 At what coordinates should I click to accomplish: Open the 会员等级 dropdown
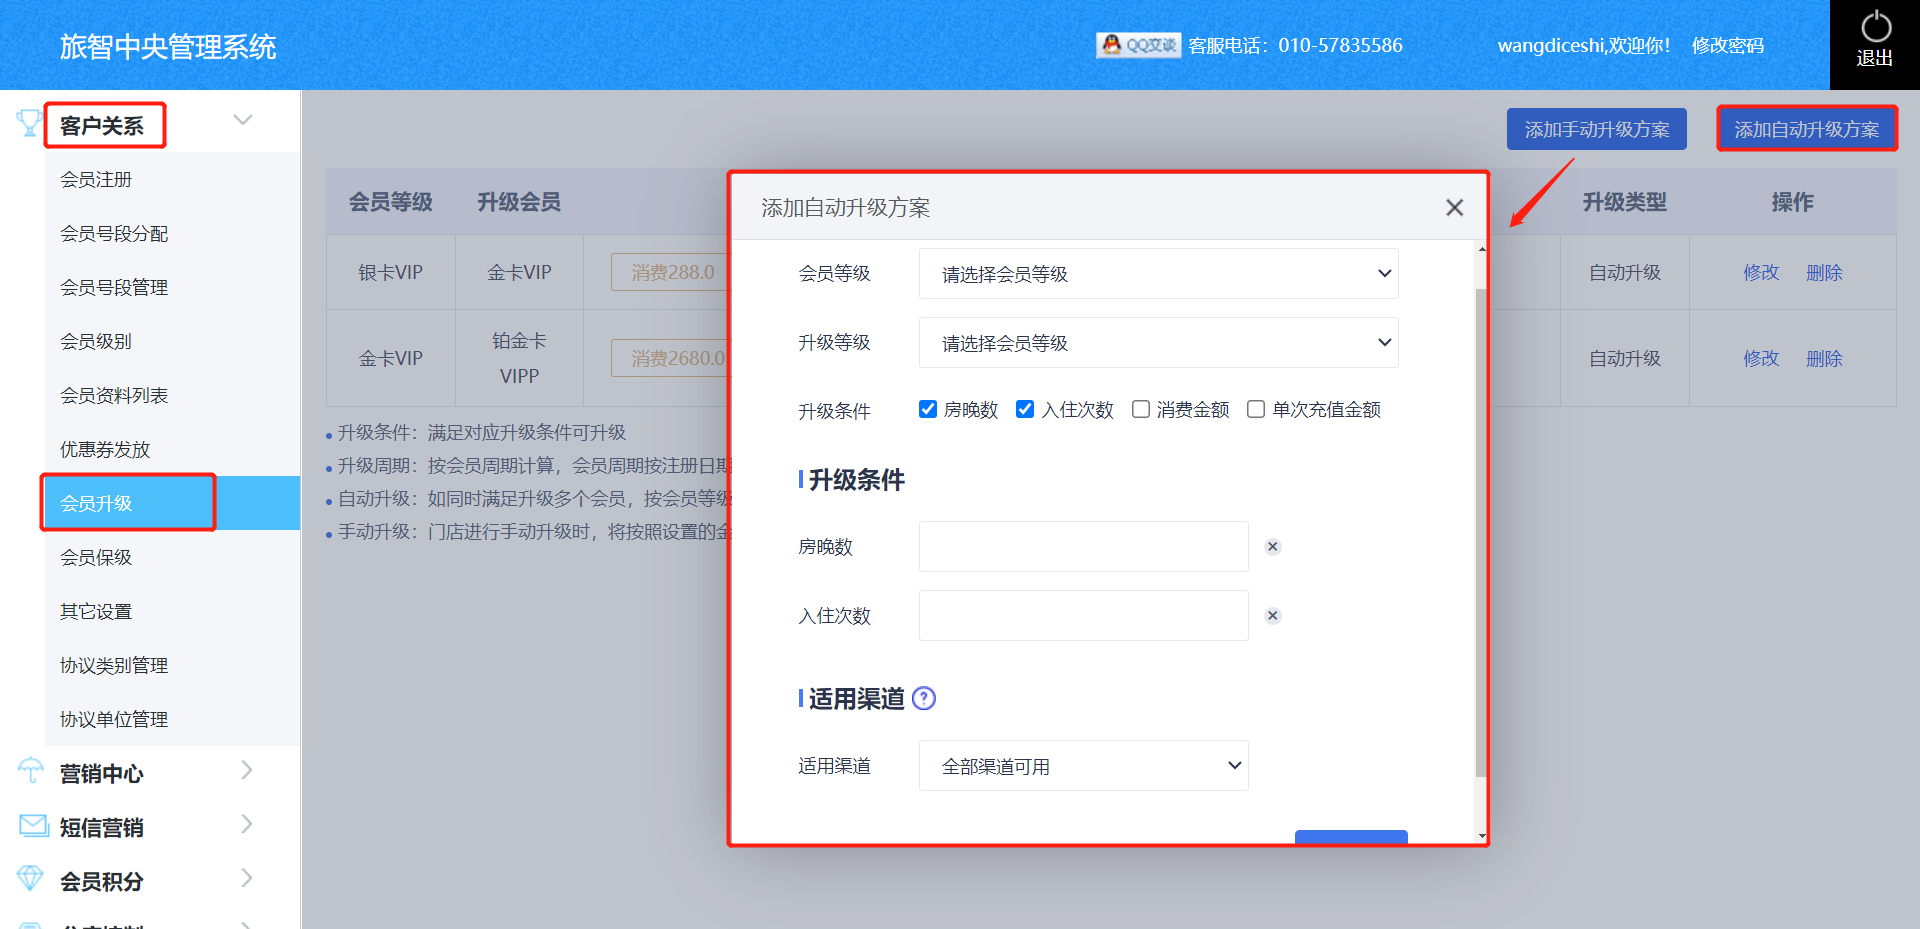tap(1158, 274)
